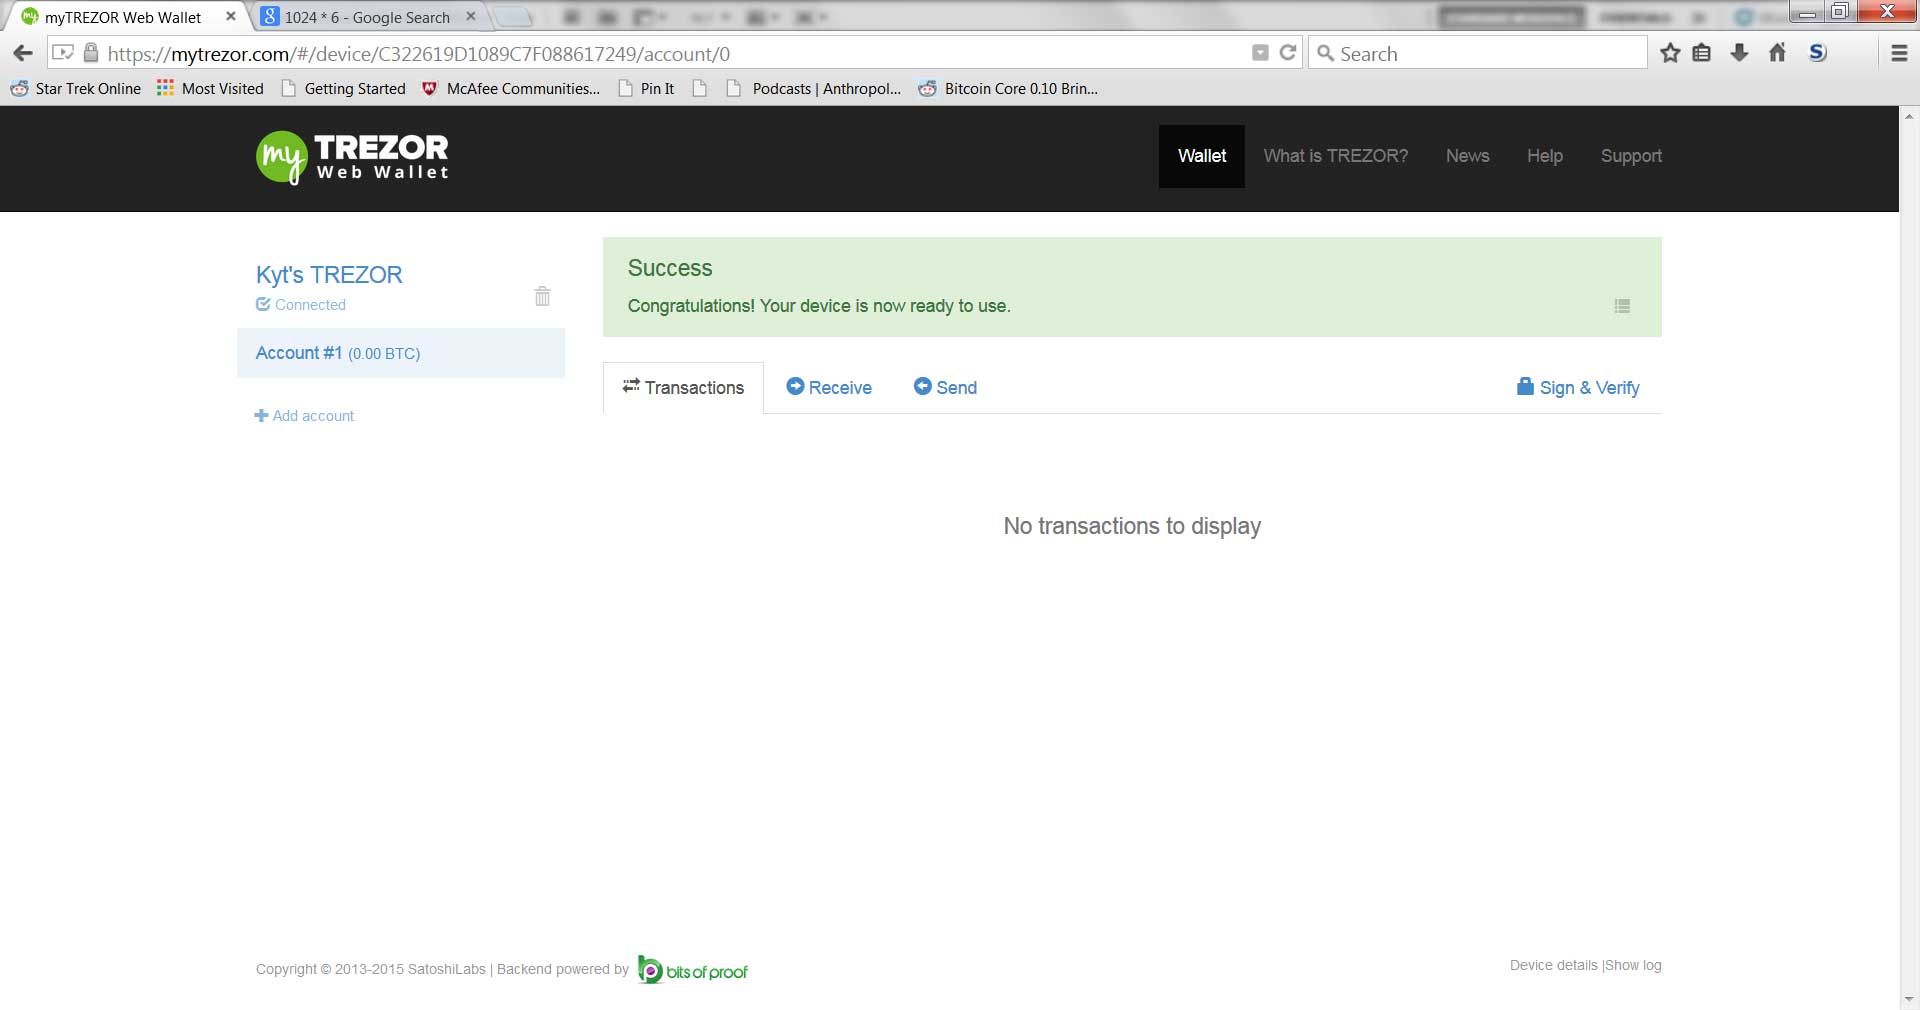The height and width of the screenshot is (1010, 1920).
Task: Click the scrollbar up arrow
Action: click(1909, 114)
